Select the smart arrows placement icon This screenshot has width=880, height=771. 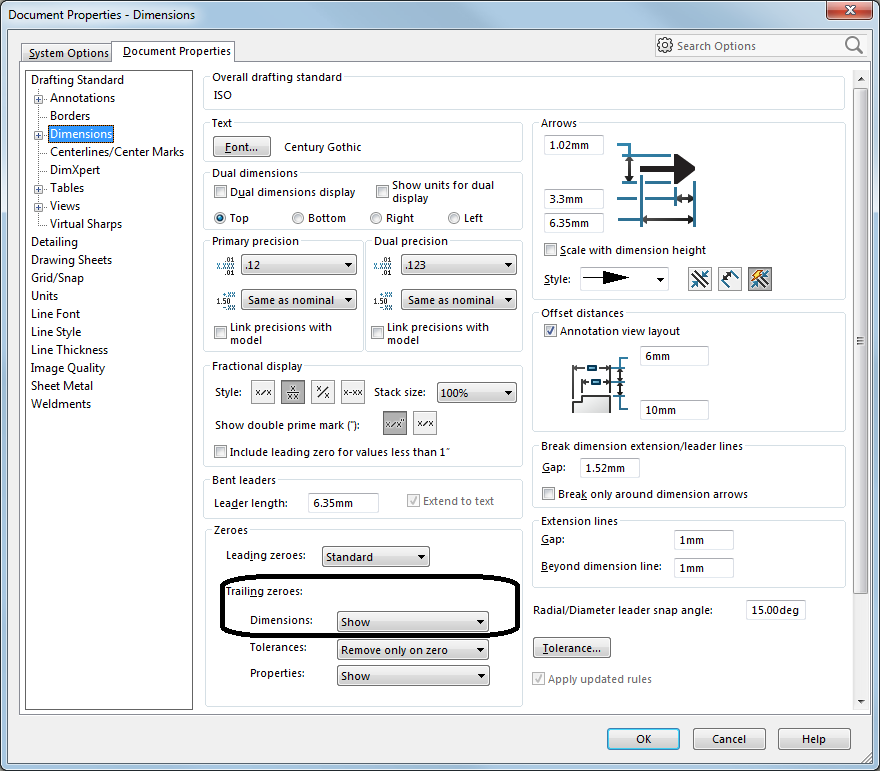pyautogui.click(x=760, y=280)
